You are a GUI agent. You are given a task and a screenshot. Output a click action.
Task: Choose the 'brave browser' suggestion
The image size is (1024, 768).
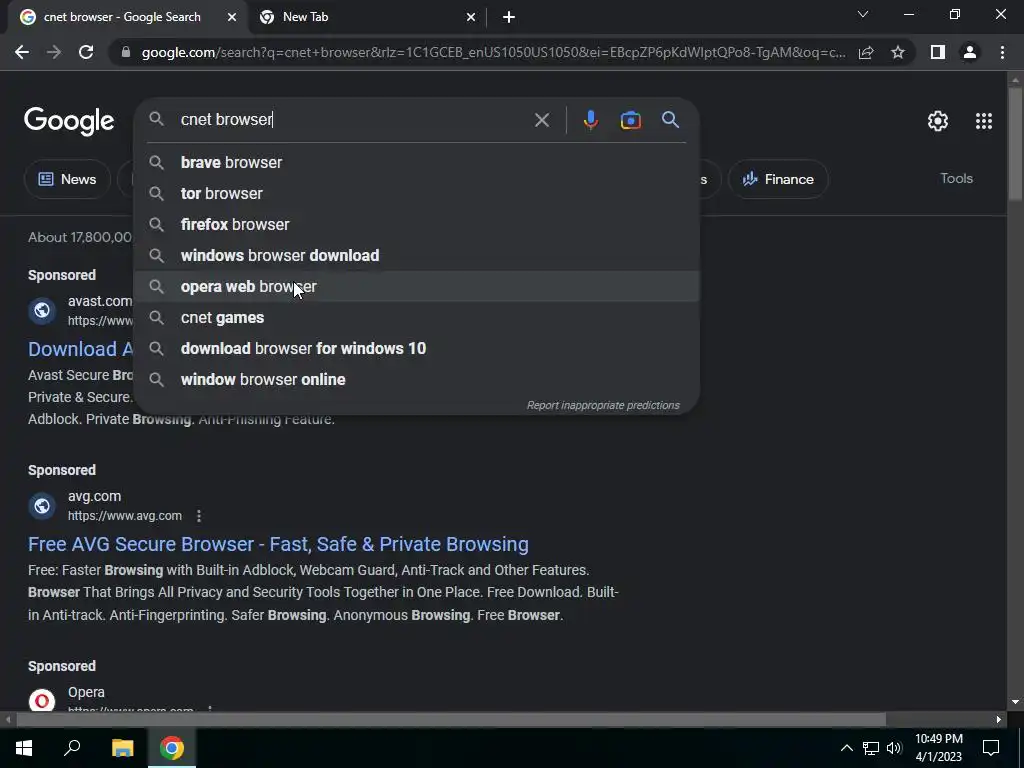click(417, 163)
